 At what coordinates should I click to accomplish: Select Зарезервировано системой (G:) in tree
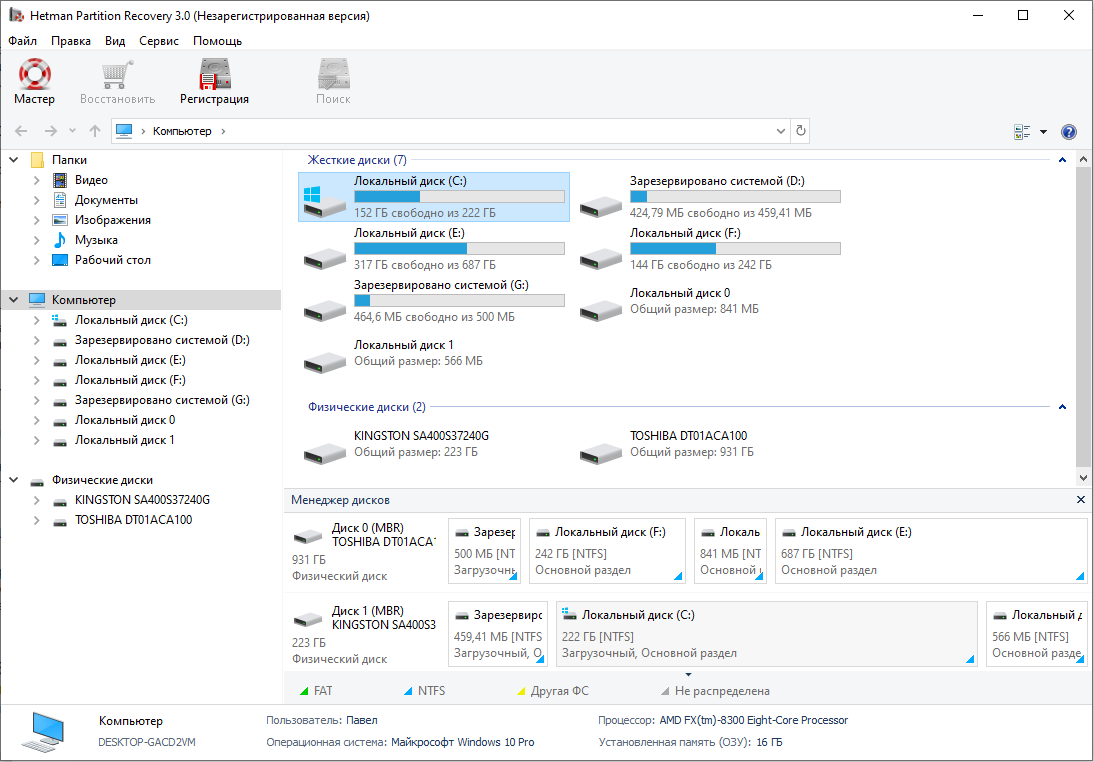point(162,401)
